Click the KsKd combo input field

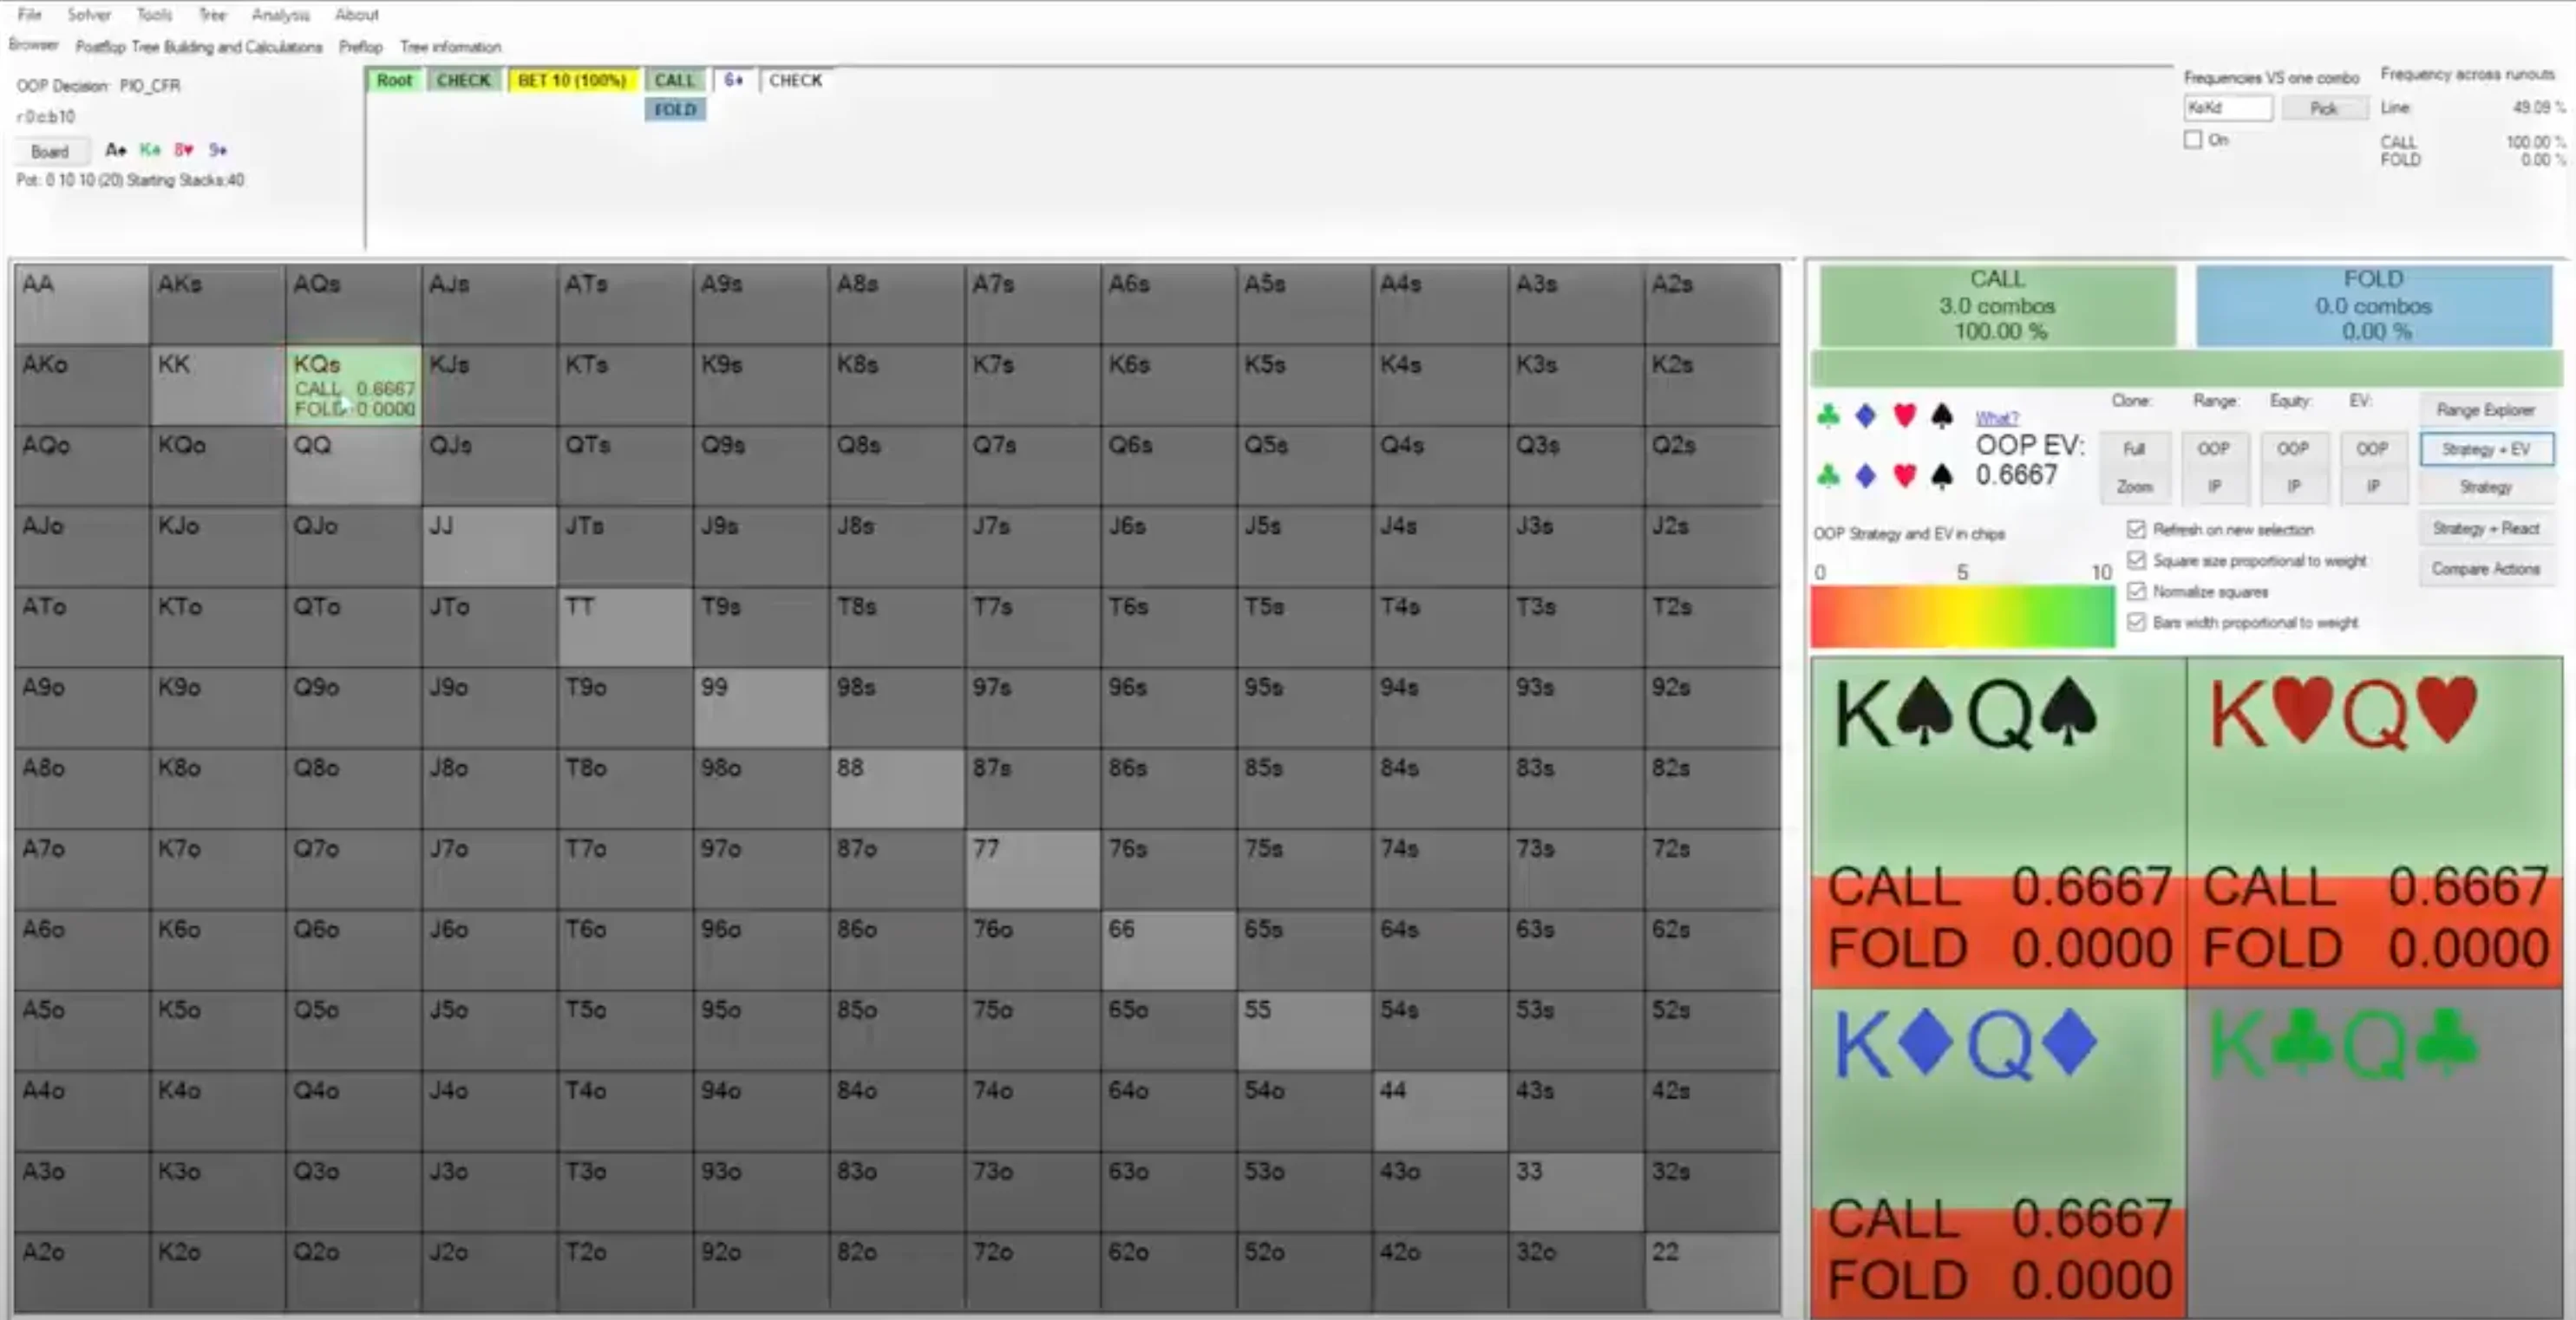coord(2227,108)
